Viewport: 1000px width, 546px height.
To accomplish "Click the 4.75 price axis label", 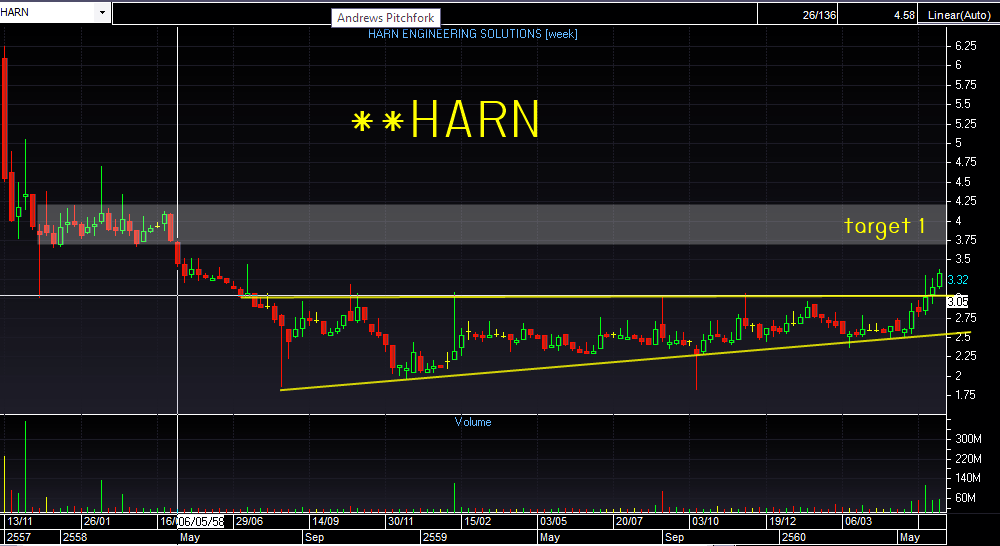I will click(966, 163).
